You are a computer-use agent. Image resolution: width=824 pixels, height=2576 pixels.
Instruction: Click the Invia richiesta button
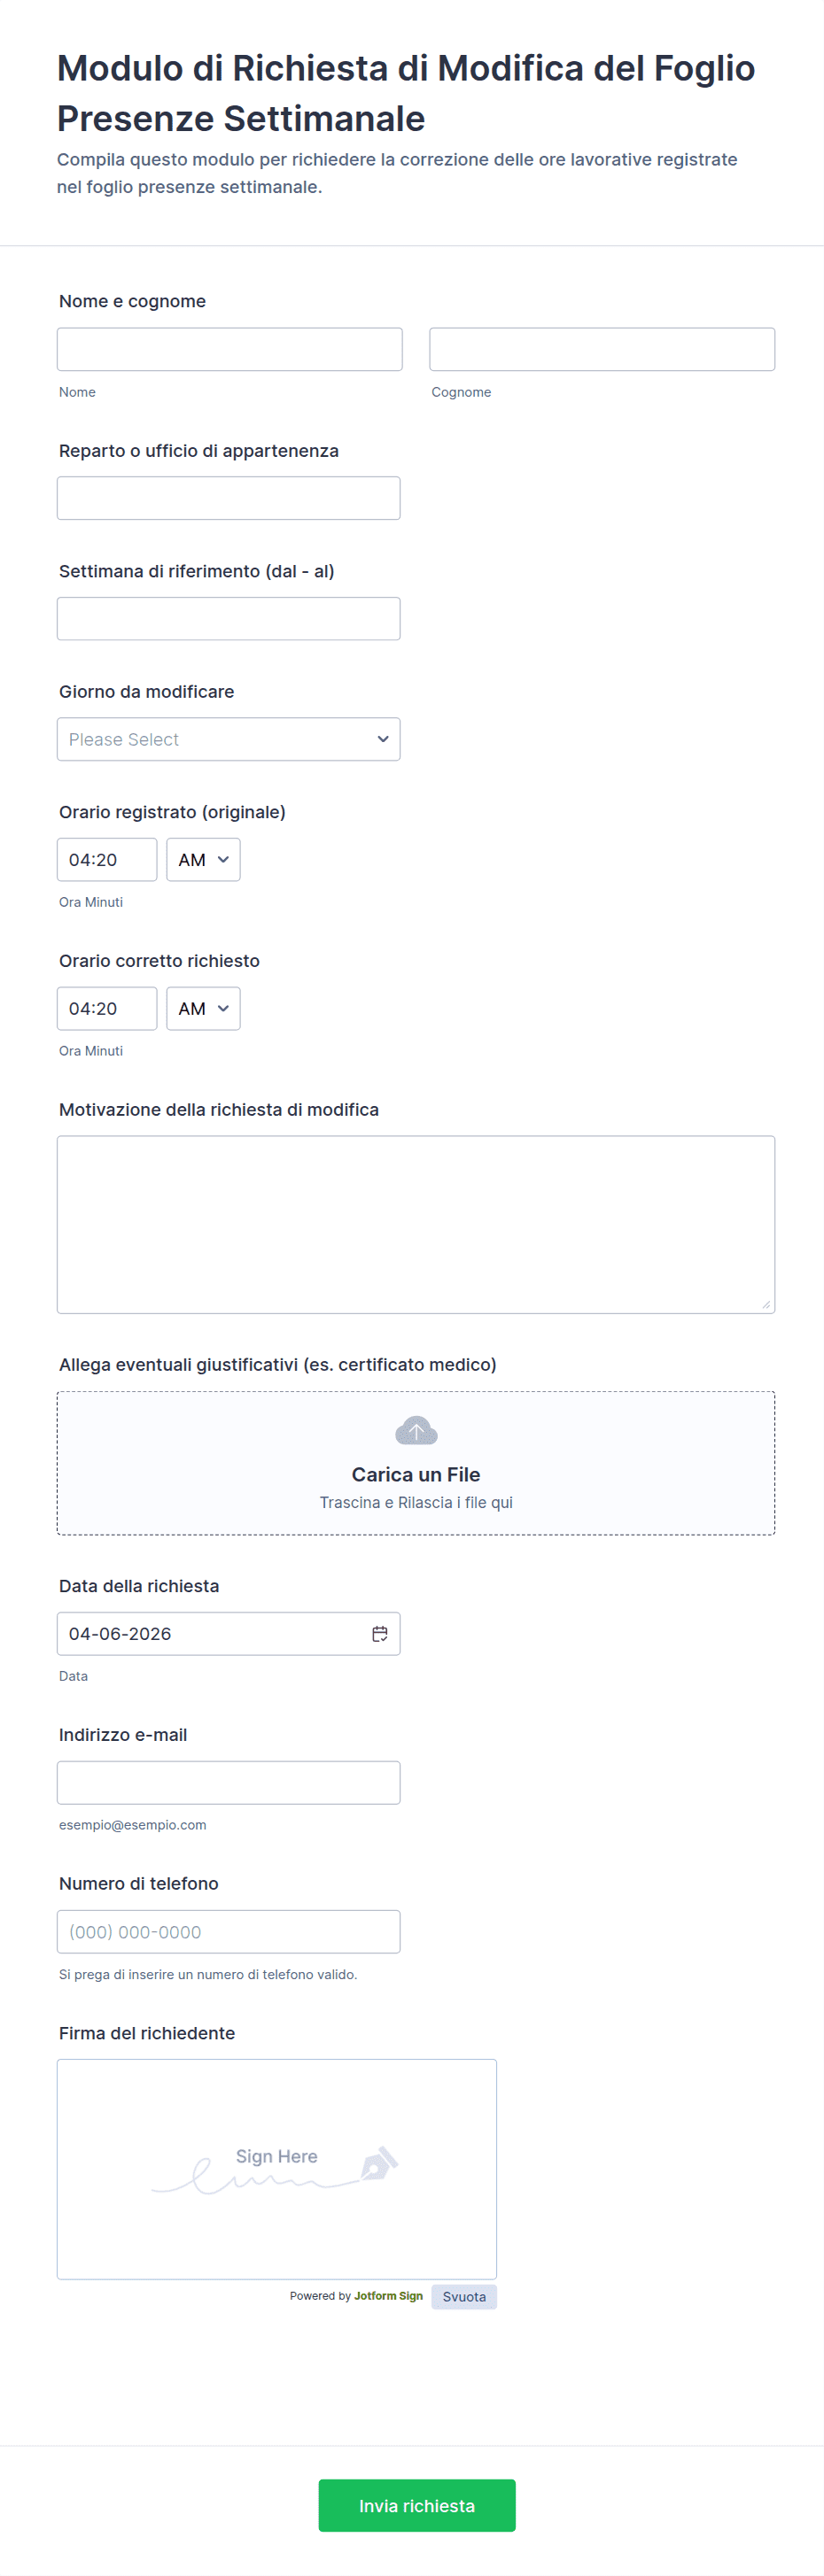pos(416,2505)
